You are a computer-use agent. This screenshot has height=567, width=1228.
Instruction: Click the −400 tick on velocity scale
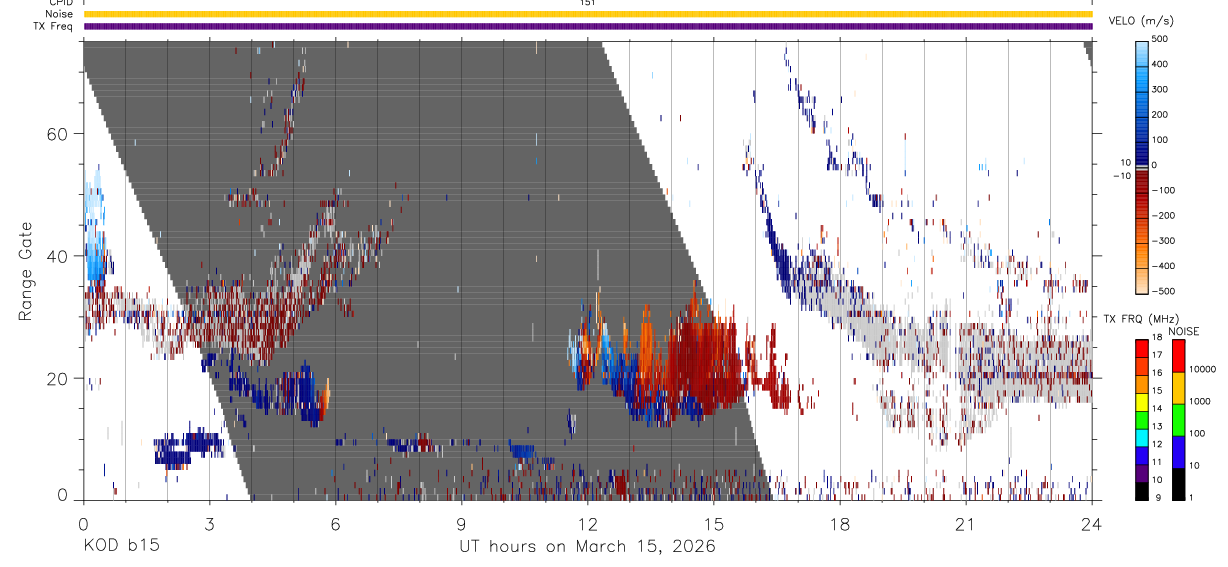point(1165,267)
